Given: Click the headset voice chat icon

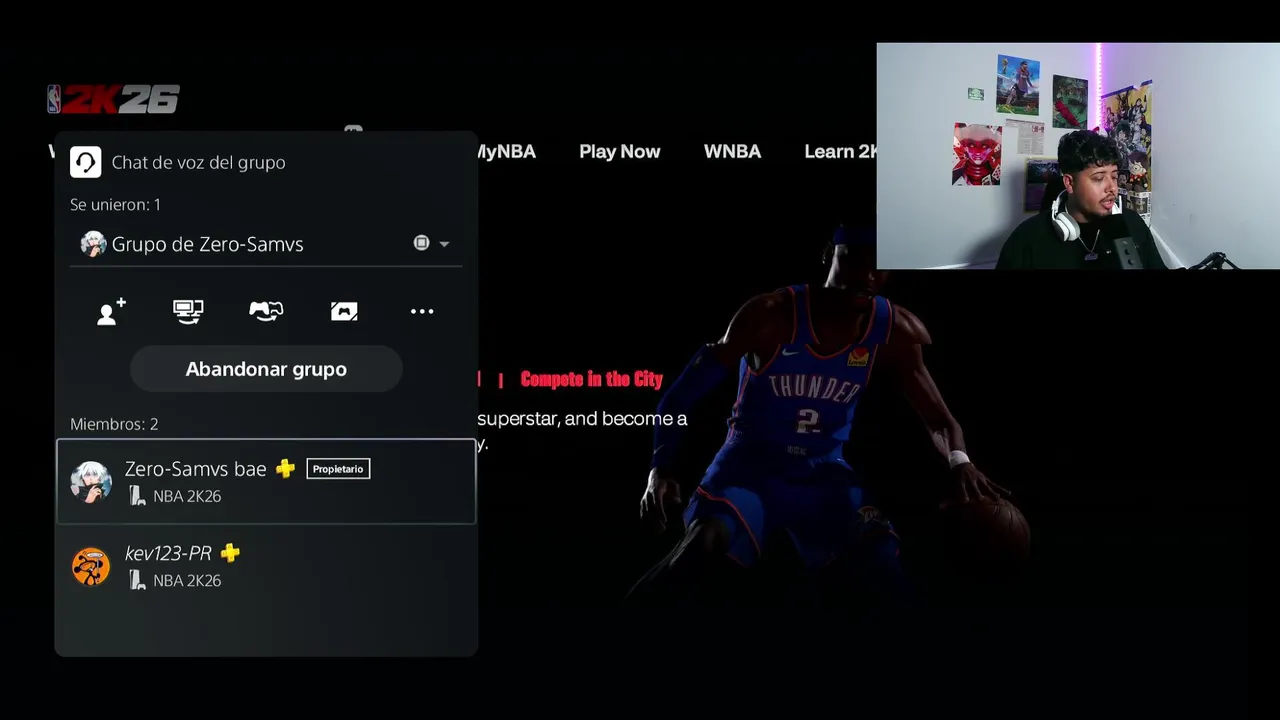Looking at the screenshot, I should [85, 162].
